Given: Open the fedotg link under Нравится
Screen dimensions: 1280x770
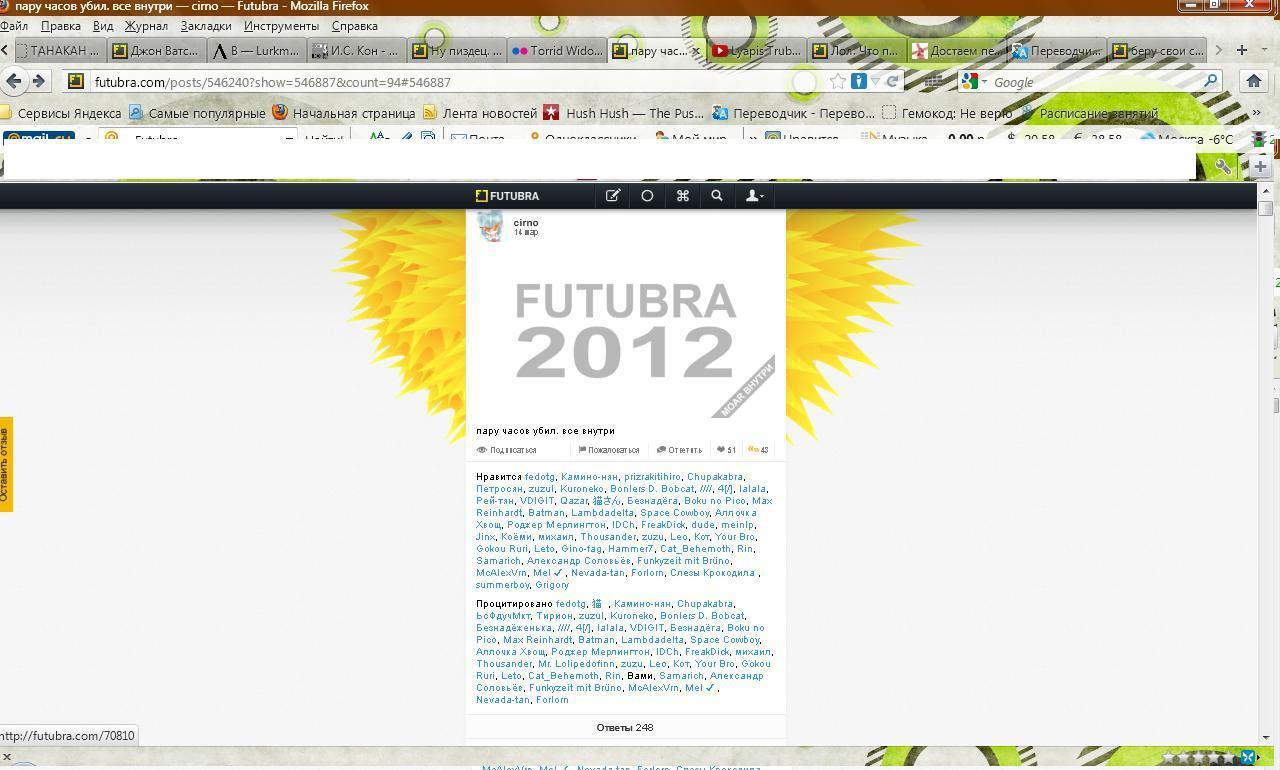Looking at the screenshot, I should tap(540, 477).
